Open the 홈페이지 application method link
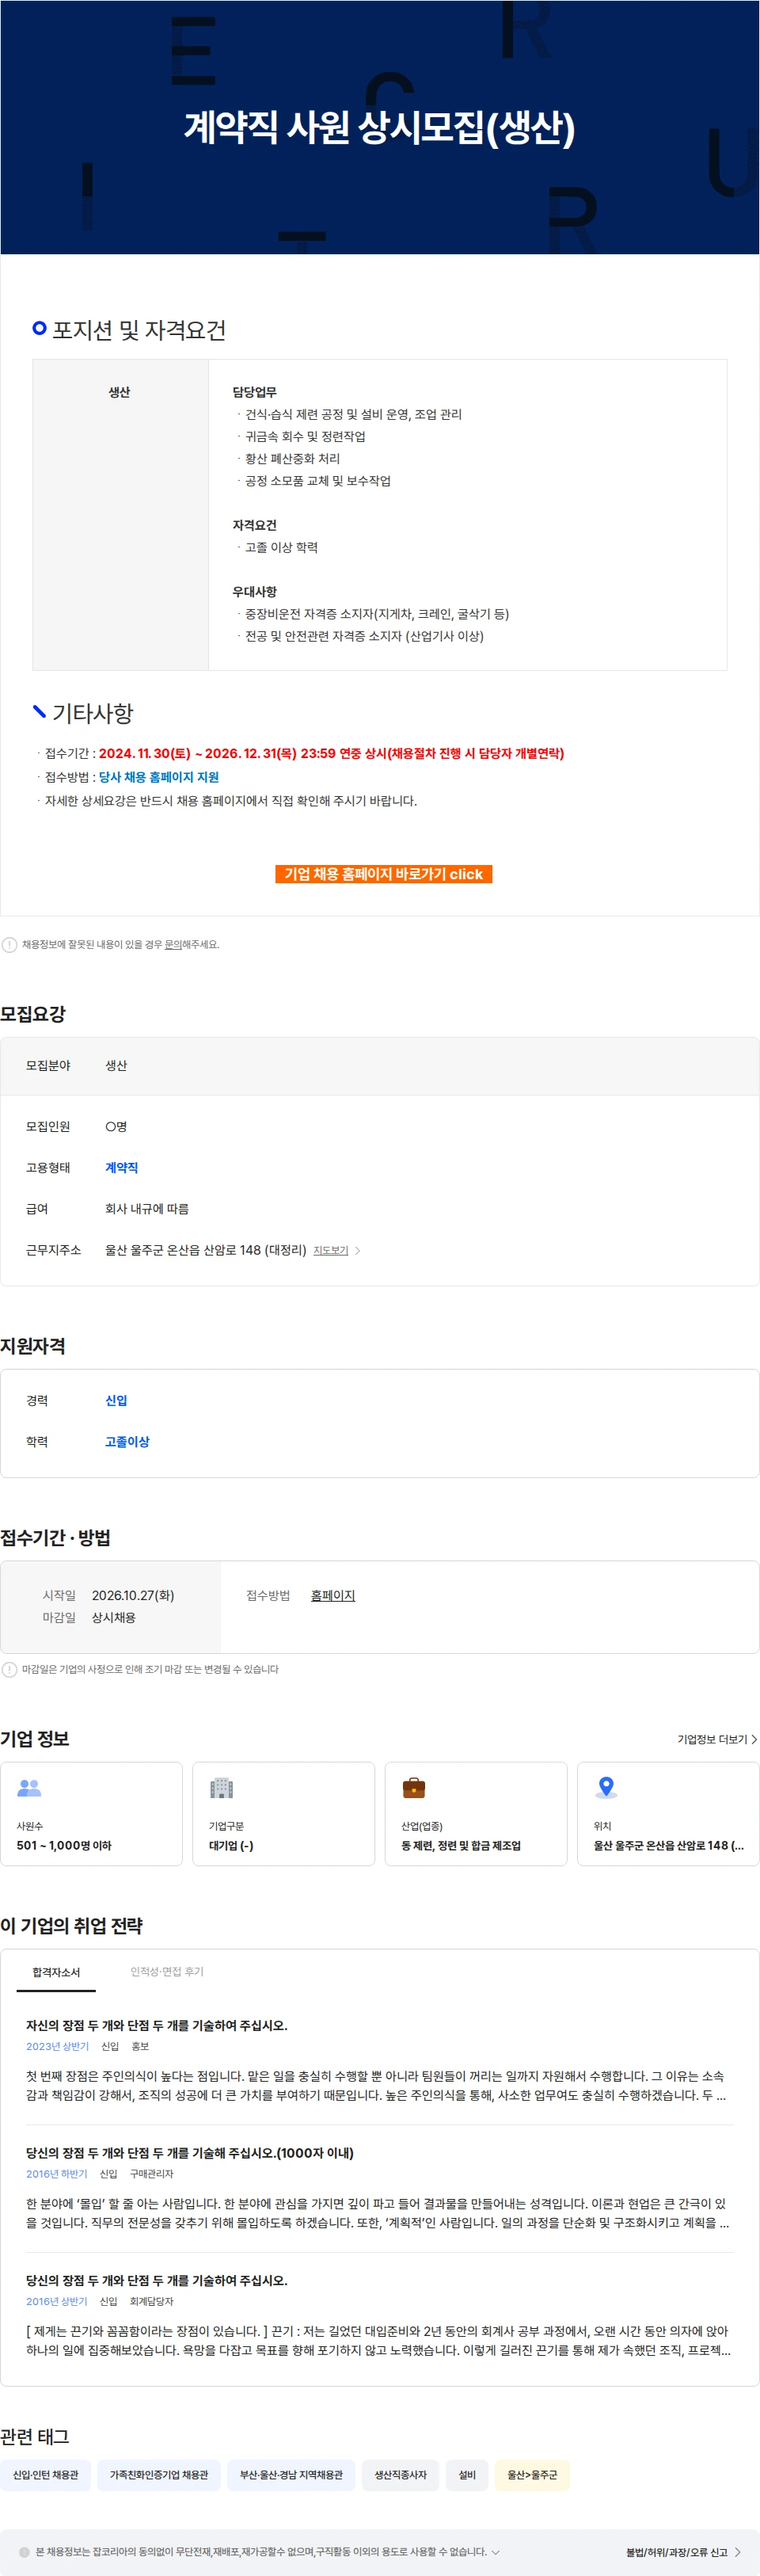Viewport: 760px width, 2576px height. pos(332,1595)
